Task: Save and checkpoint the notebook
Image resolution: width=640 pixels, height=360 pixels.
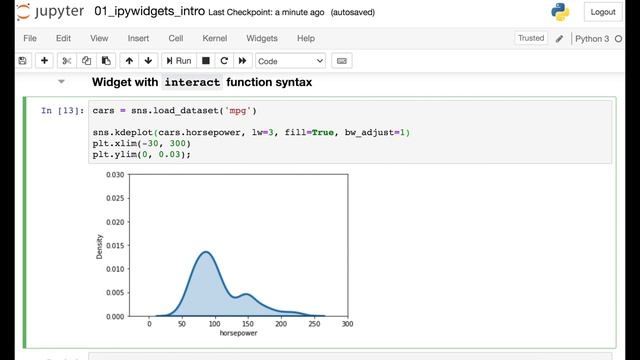Action: point(23,61)
